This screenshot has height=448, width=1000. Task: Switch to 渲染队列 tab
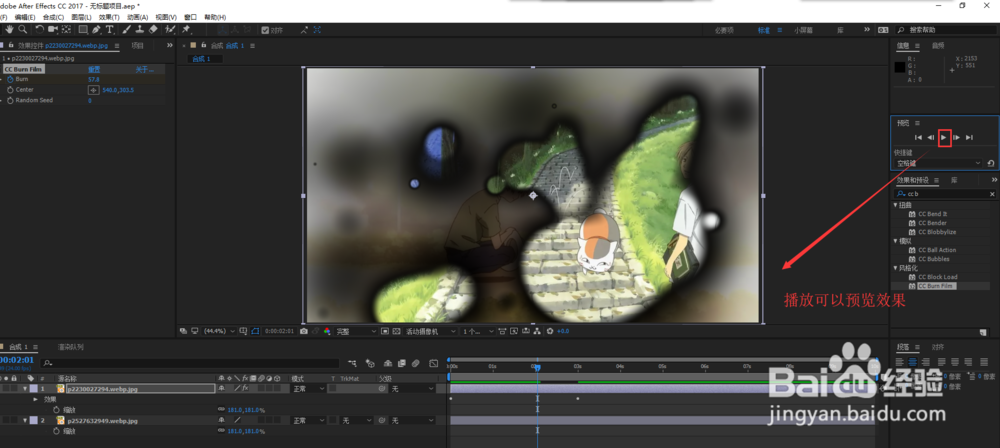71,347
